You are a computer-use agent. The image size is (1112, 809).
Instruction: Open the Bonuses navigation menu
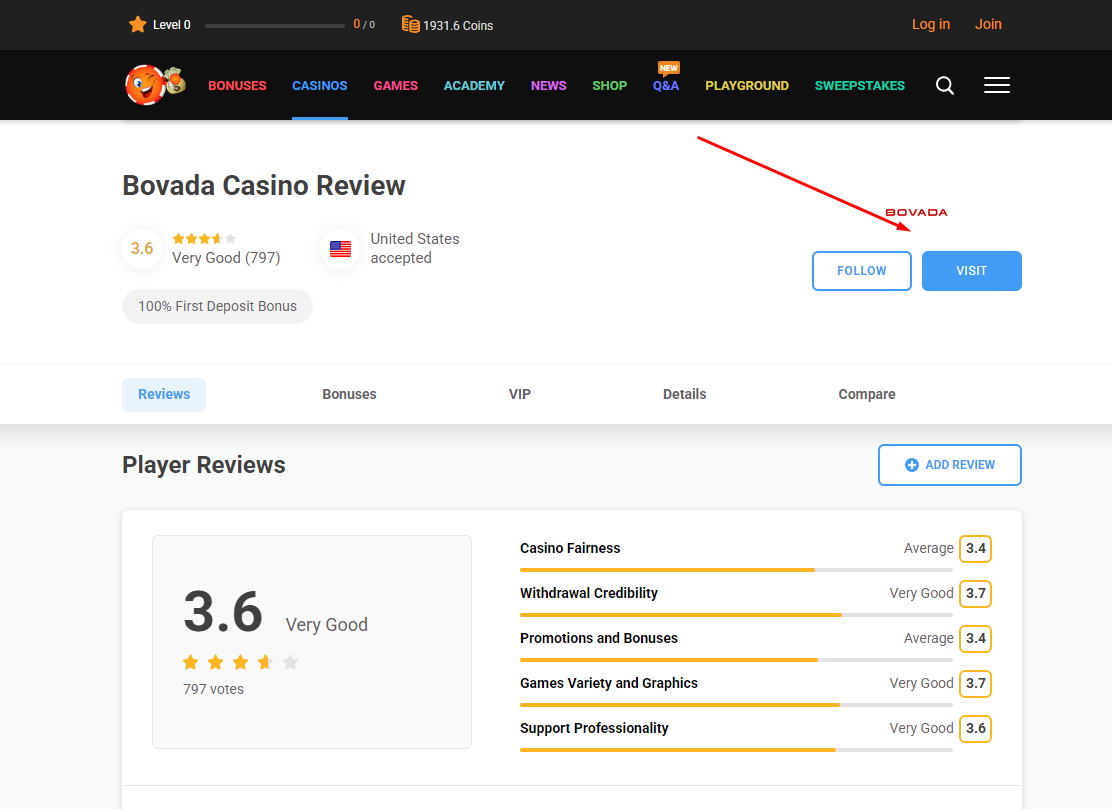tap(237, 86)
